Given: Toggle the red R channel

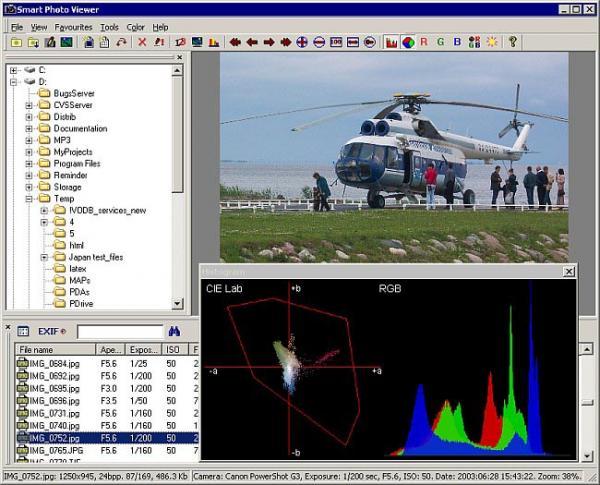Looking at the screenshot, I should 424,42.
